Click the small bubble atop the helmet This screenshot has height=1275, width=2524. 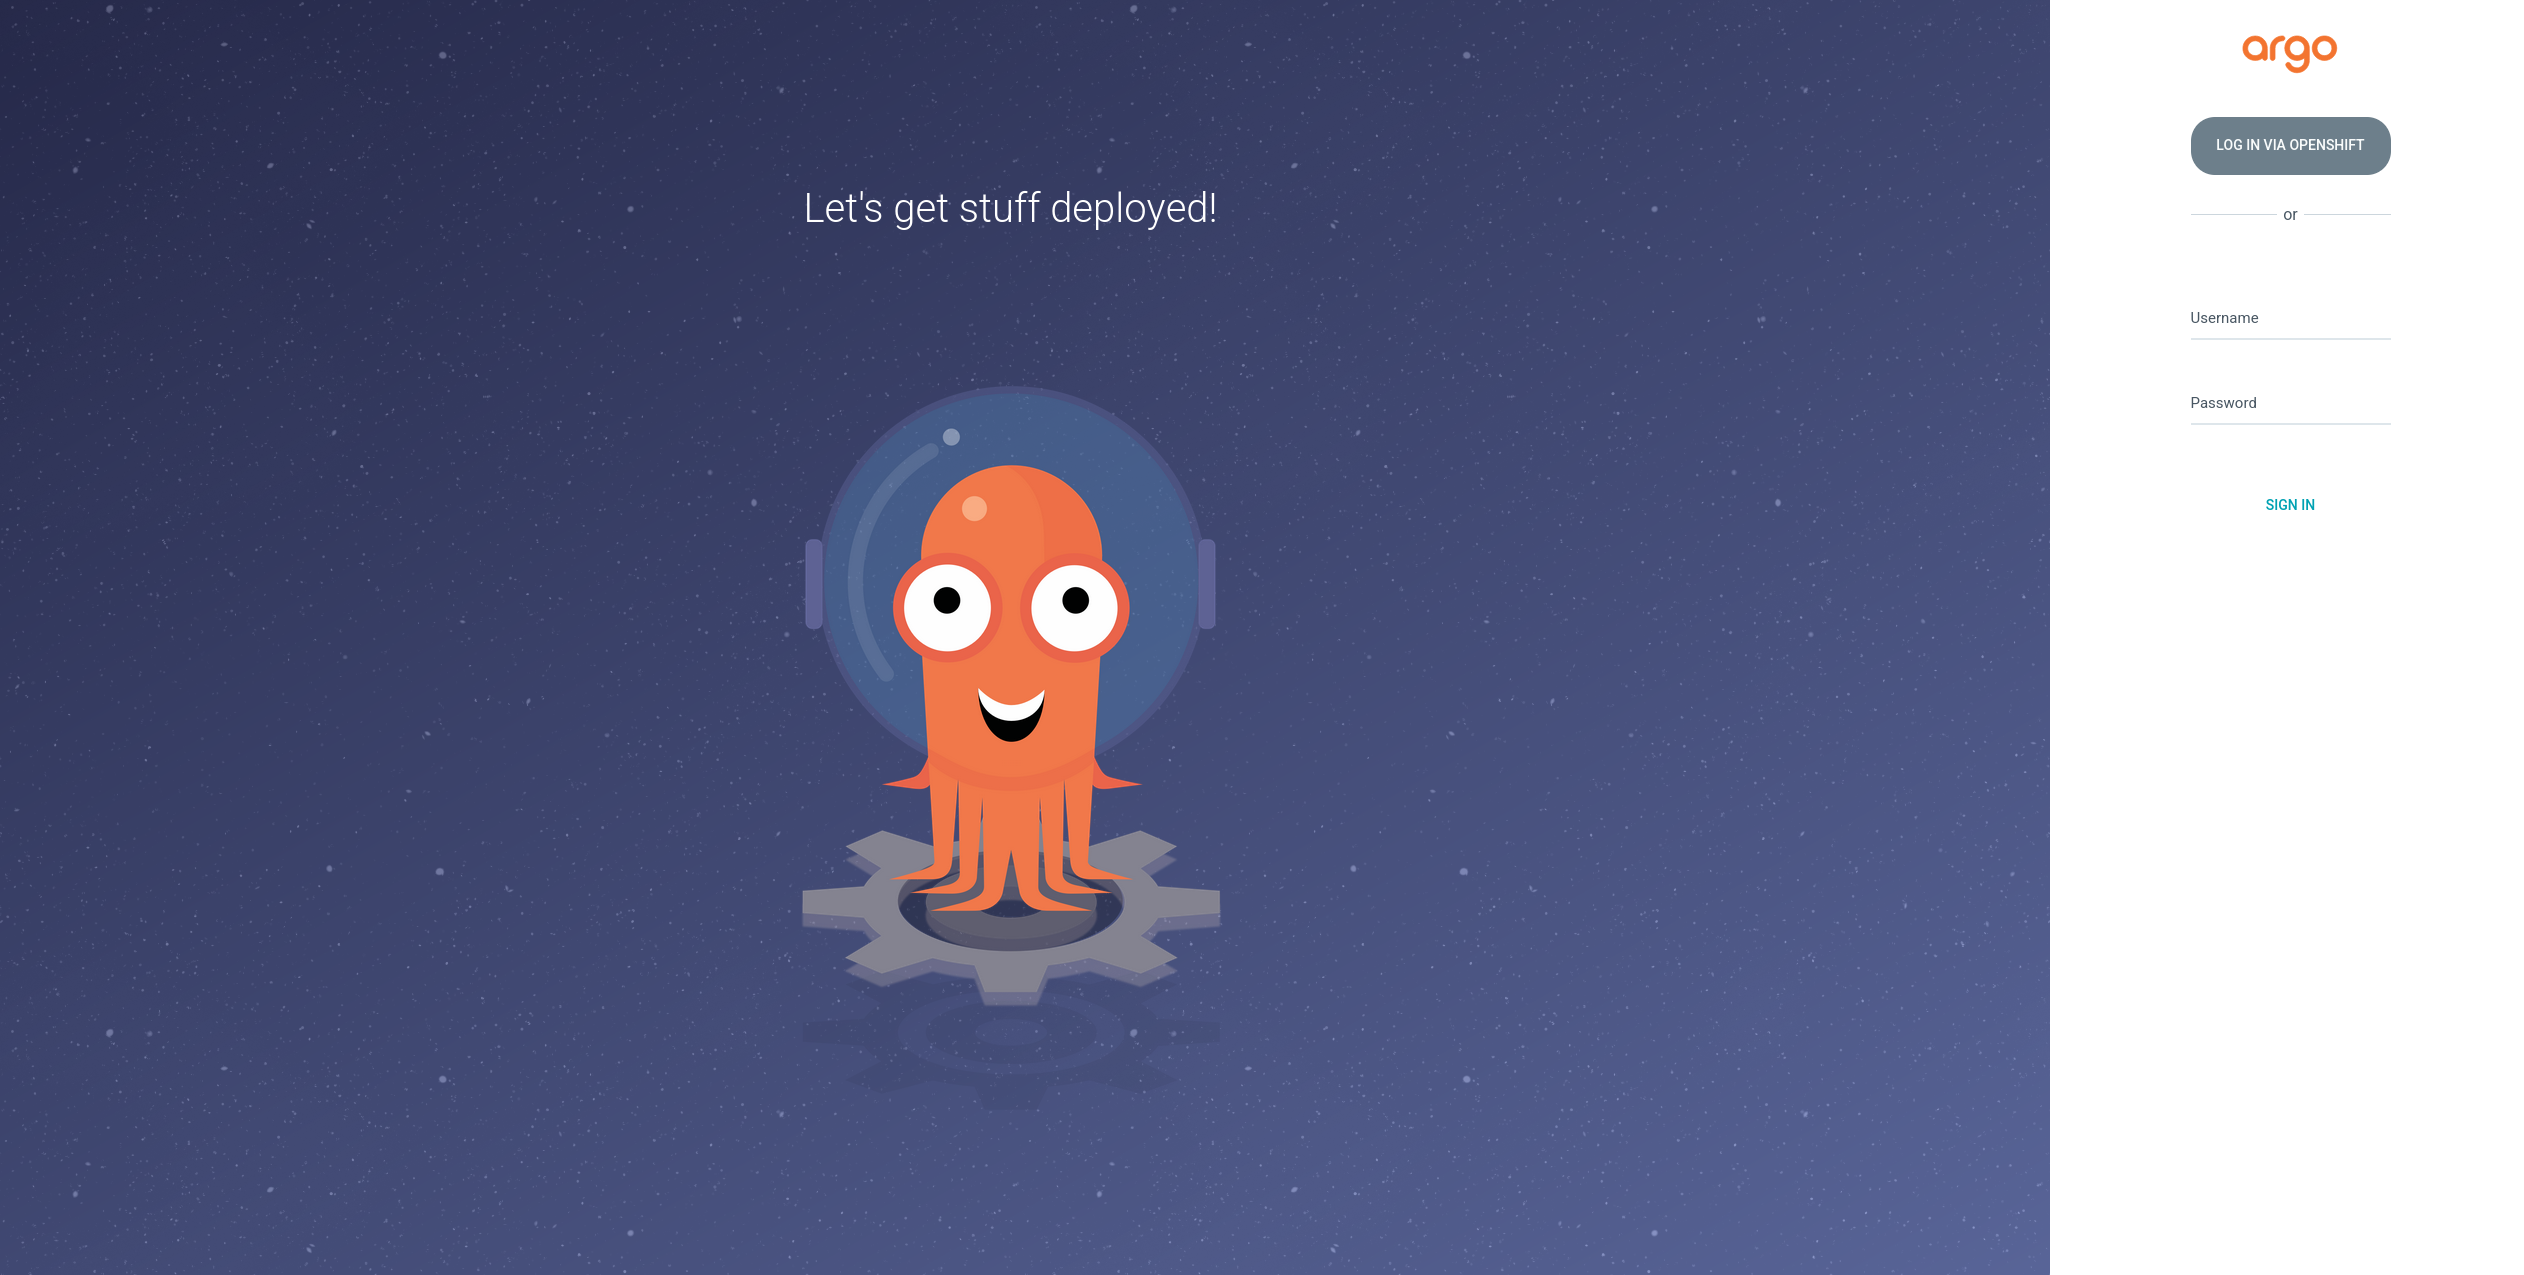951,437
